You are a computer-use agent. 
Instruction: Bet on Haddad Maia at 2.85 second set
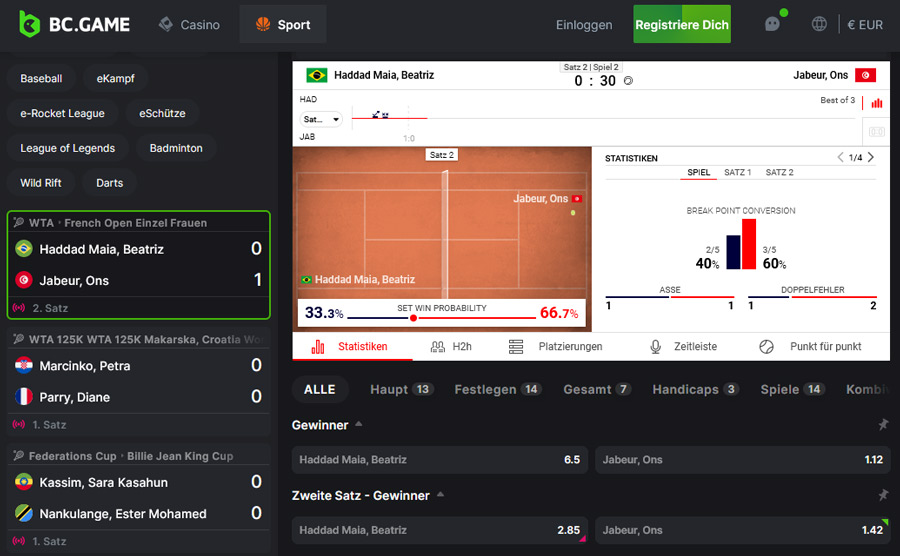pos(440,530)
